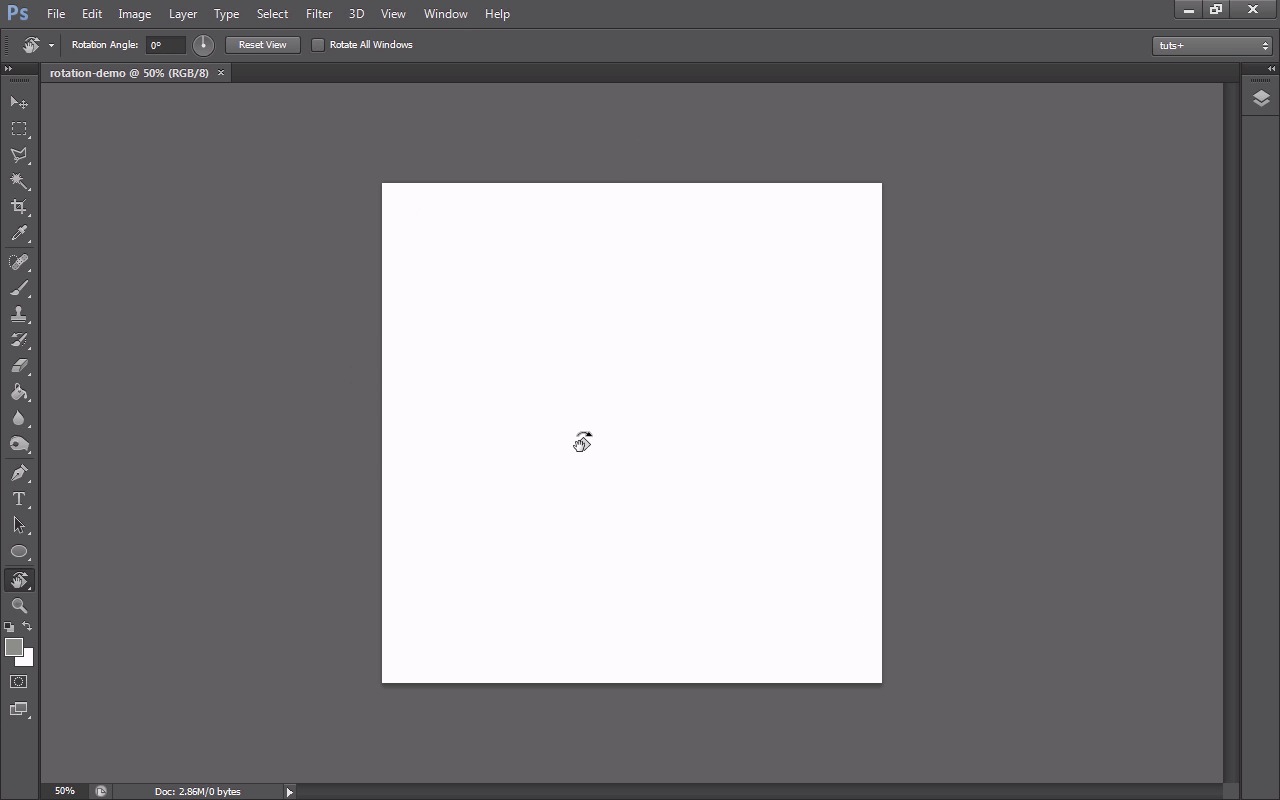This screenshot has height=800, width=1280.
Task: Select the Rotate View tool in toolbox
Action: click(x=19, y=580)
